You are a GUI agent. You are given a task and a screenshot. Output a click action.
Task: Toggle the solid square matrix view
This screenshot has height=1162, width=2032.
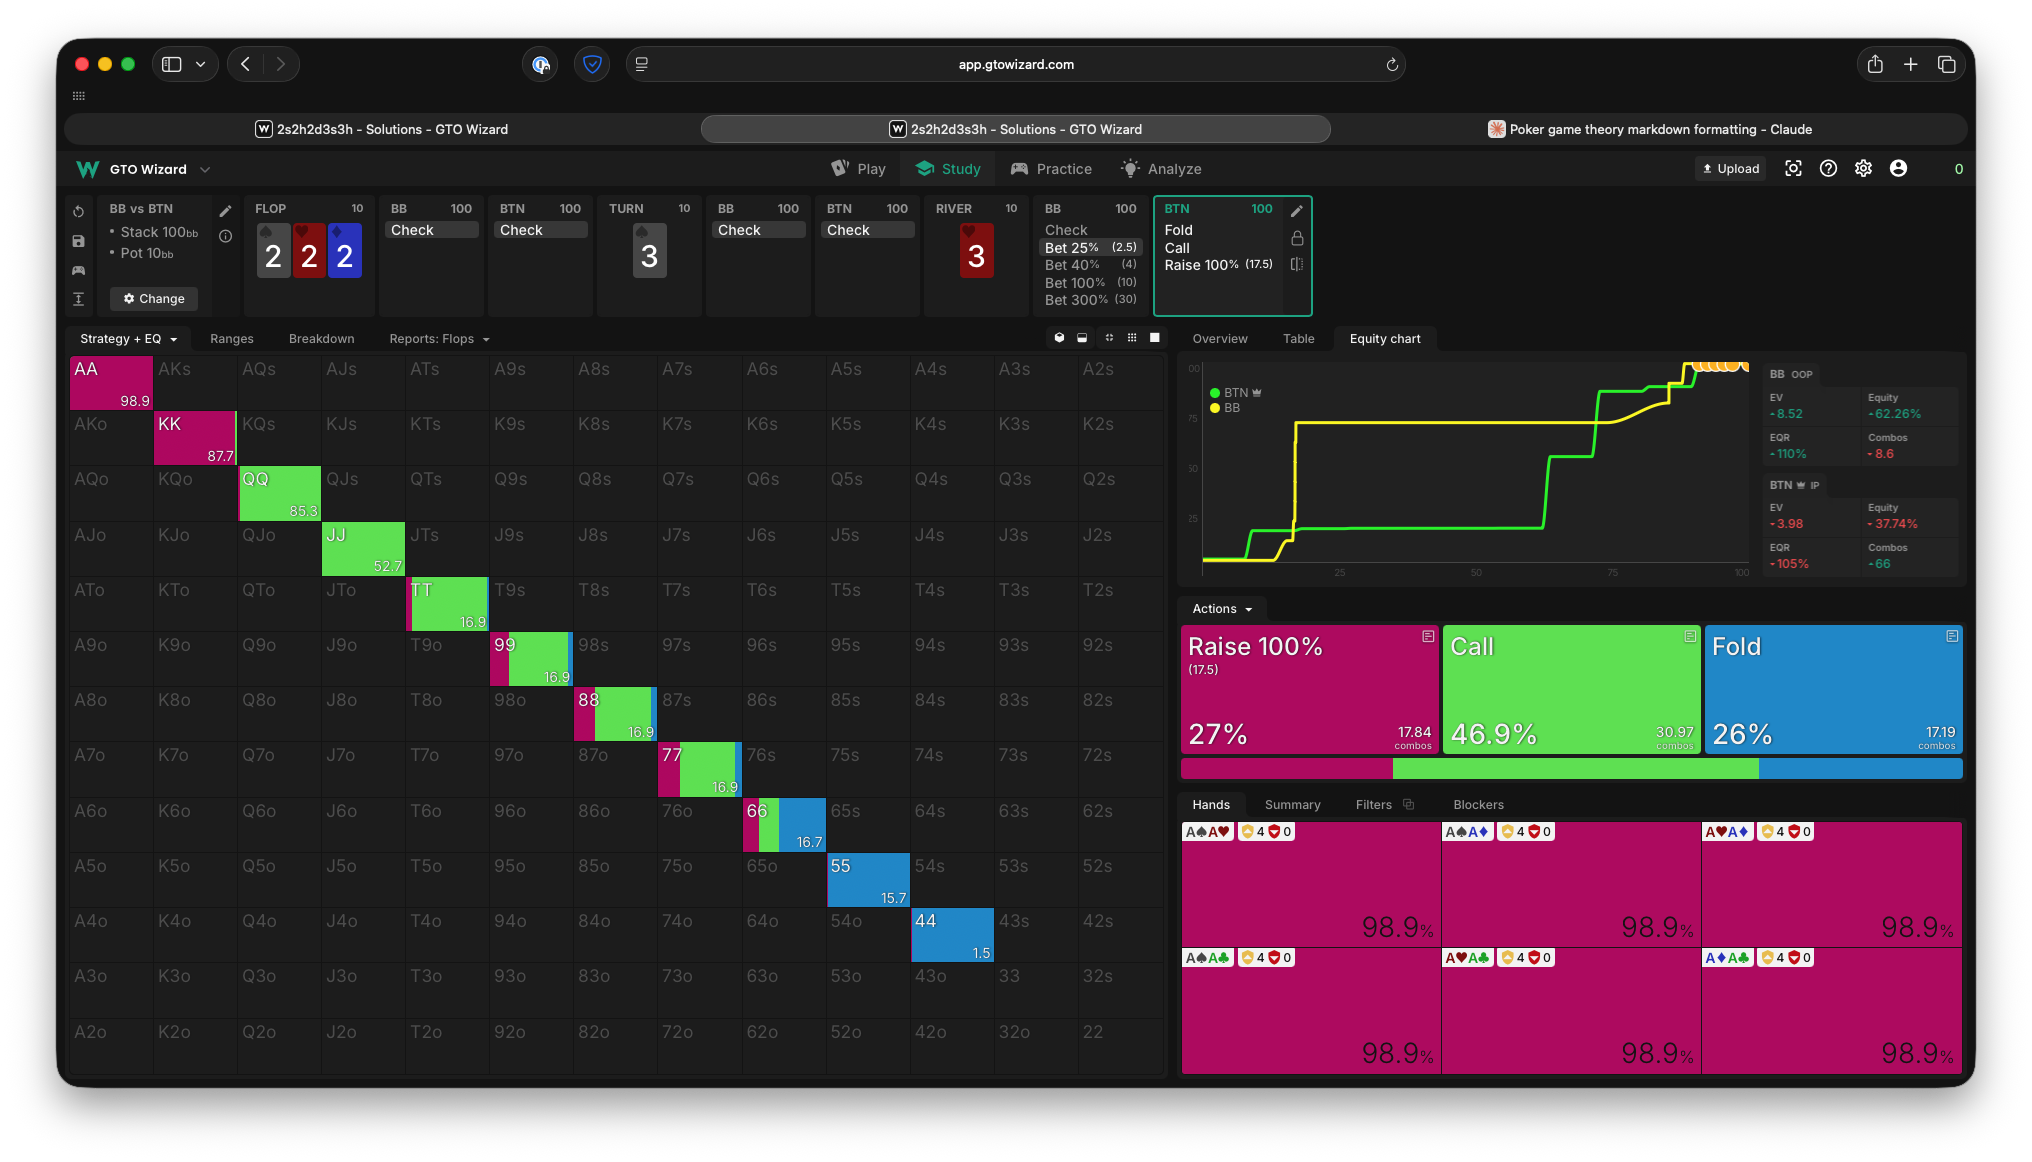click(1155, 338)
